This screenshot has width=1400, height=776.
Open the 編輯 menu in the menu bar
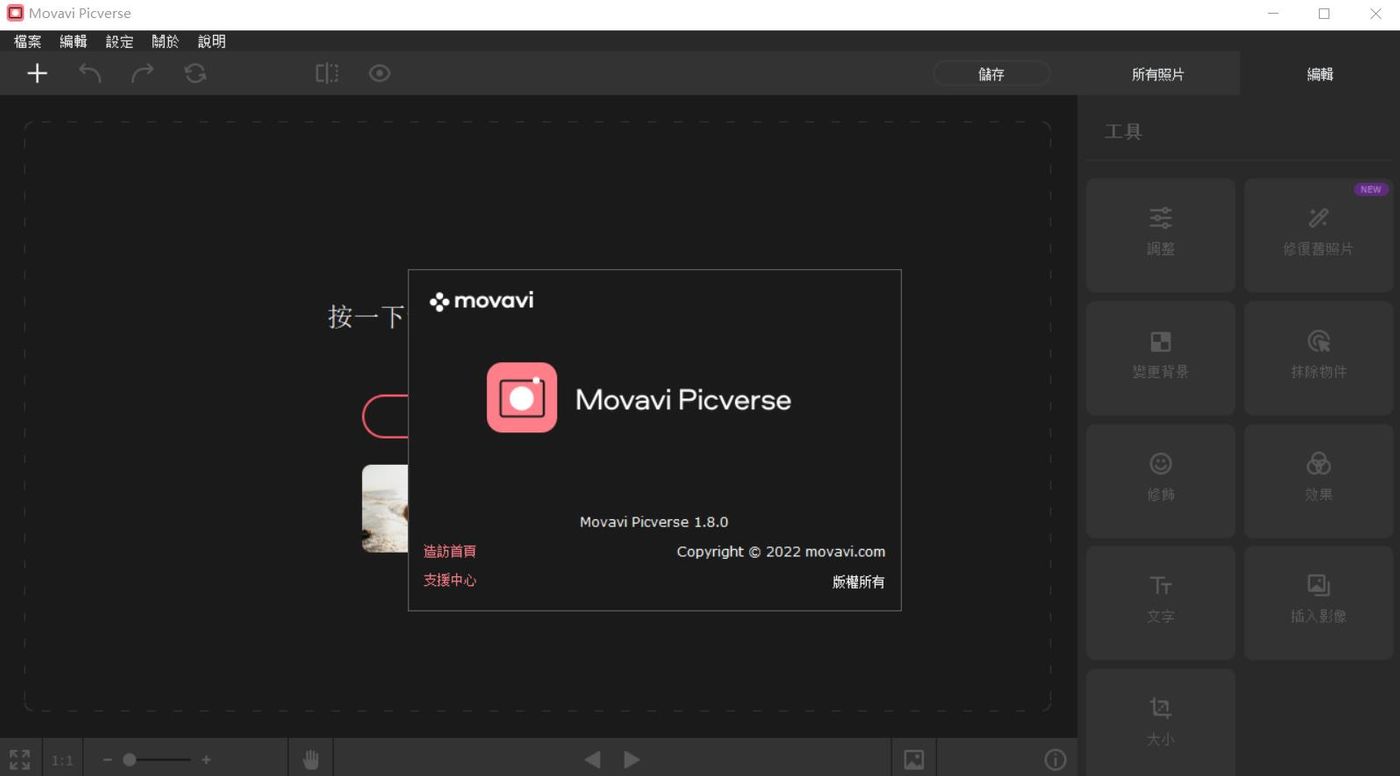tap(73, 41)
